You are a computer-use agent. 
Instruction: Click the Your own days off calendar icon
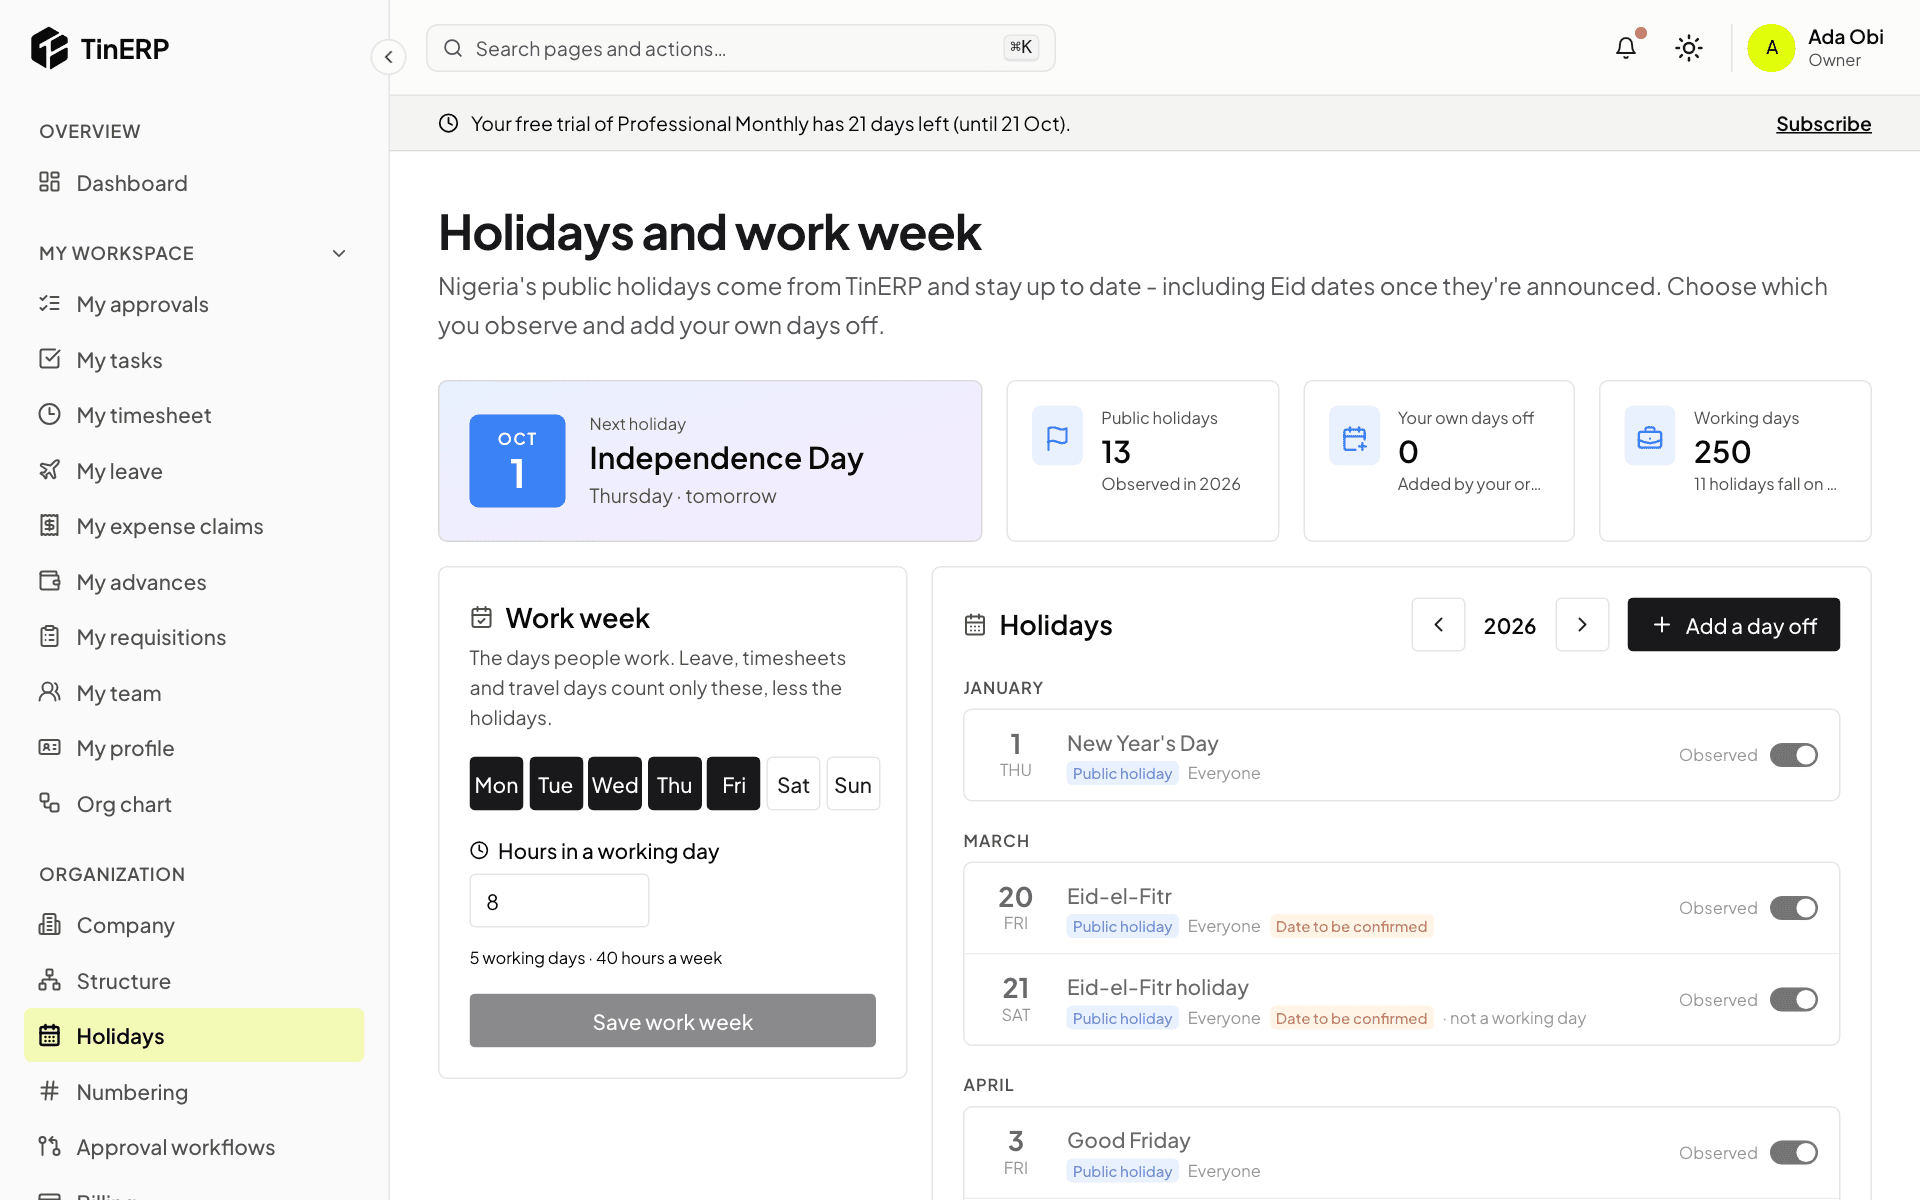coord(1354,436)
